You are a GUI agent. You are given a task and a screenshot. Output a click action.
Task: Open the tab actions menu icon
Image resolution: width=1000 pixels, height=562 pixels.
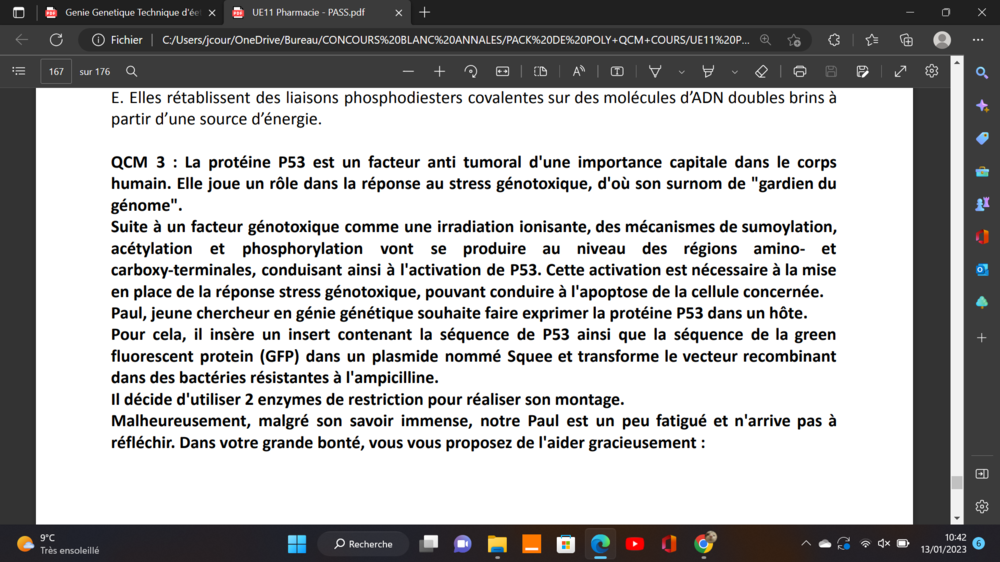tap(18, 12)
